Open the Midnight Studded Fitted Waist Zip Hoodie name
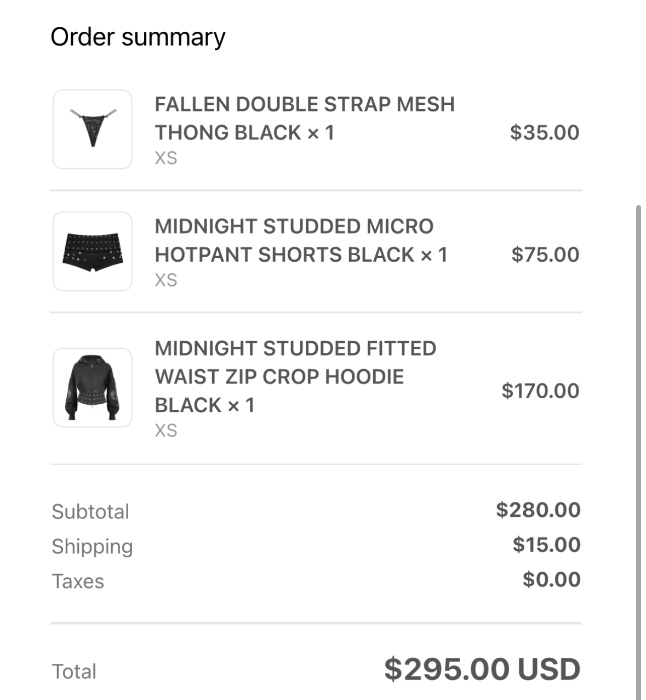This screenshot has height=700, width=646. [295, 376]
